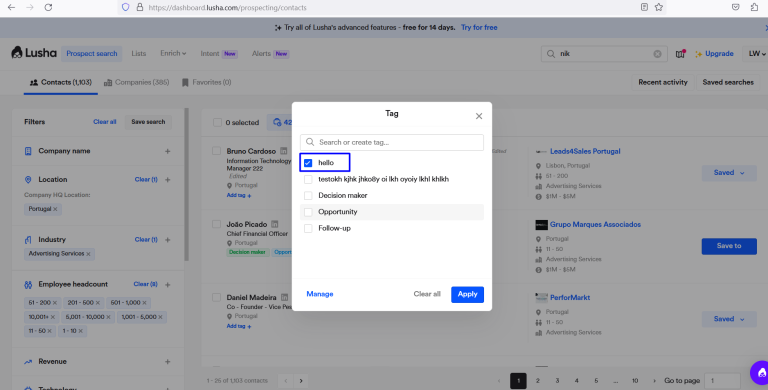Click Save to for Grupo Marques Associados
The image size is (768, 390).
(x=729, y=246)
